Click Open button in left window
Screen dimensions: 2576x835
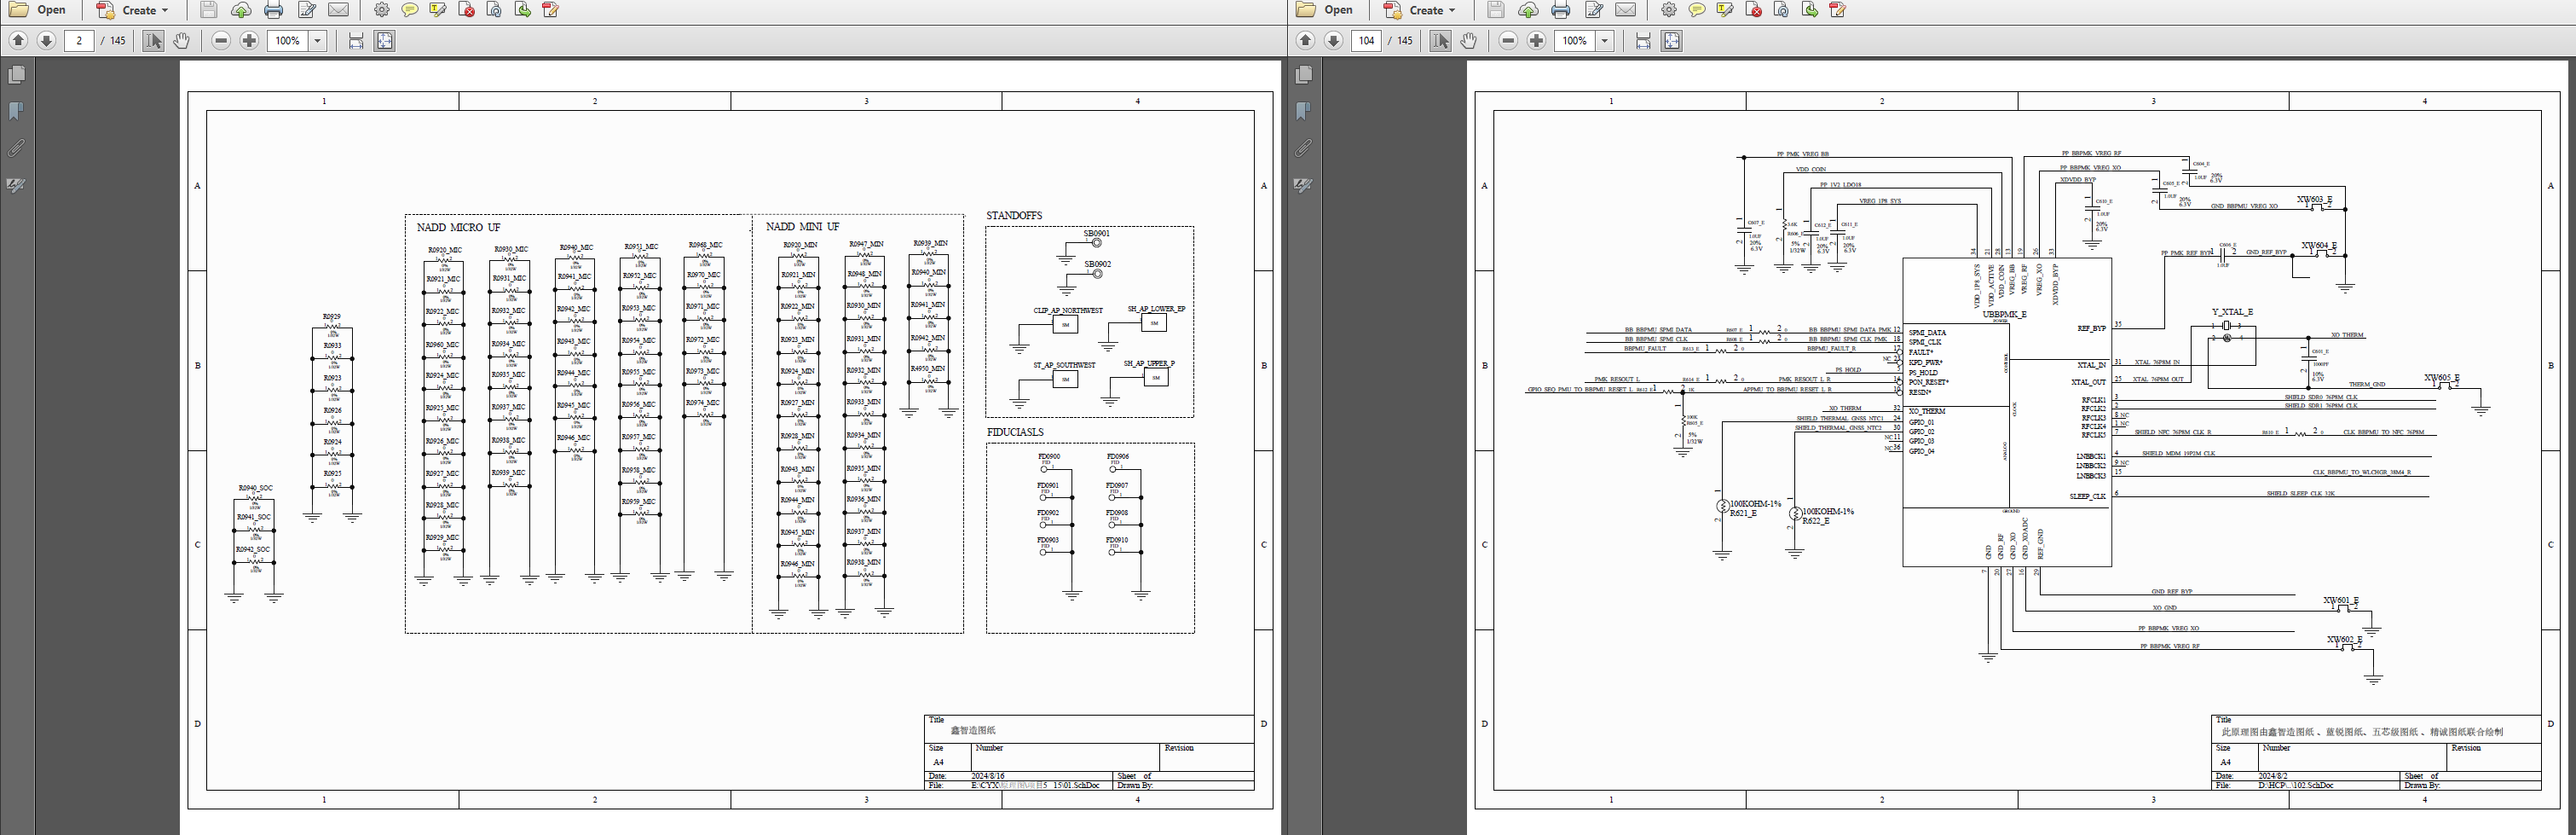coord(38,10)
